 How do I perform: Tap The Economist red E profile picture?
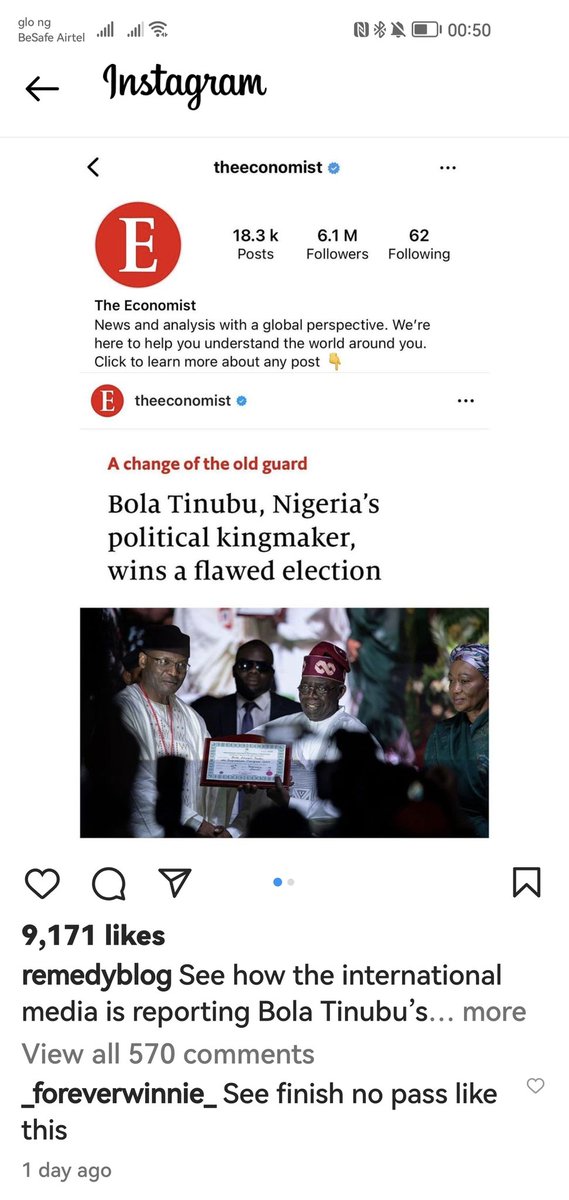point(137,245)
